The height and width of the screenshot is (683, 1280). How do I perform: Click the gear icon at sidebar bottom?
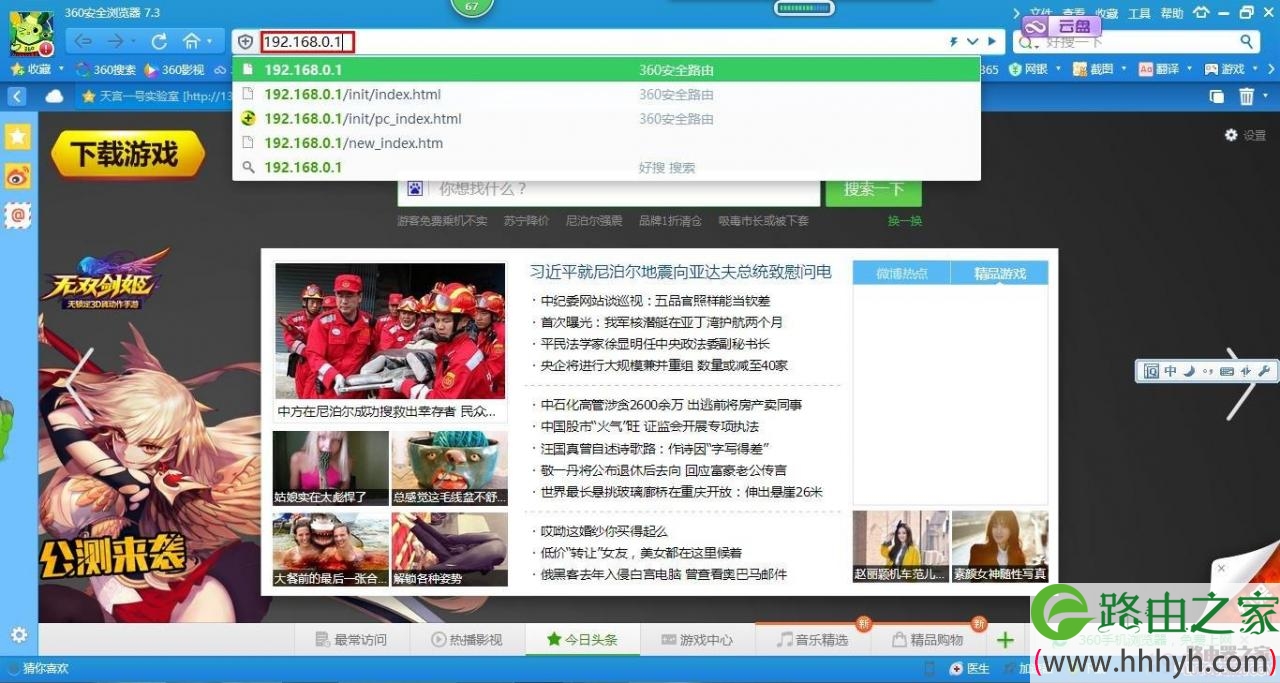(18, 635)
